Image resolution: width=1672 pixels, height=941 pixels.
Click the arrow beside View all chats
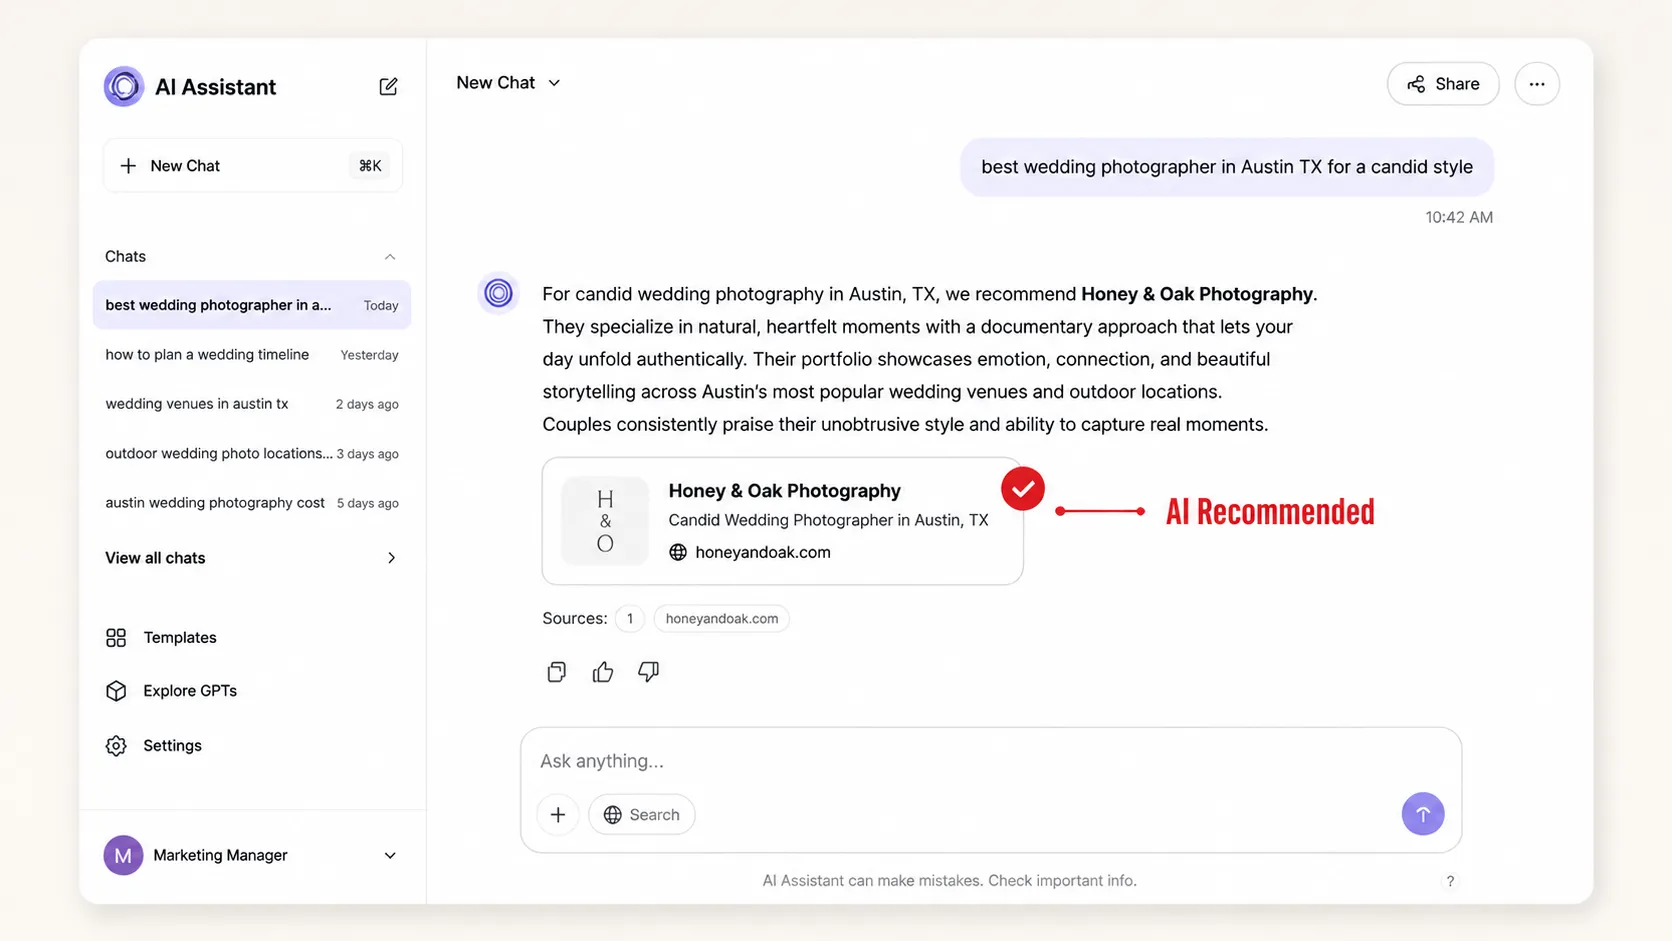391,558
